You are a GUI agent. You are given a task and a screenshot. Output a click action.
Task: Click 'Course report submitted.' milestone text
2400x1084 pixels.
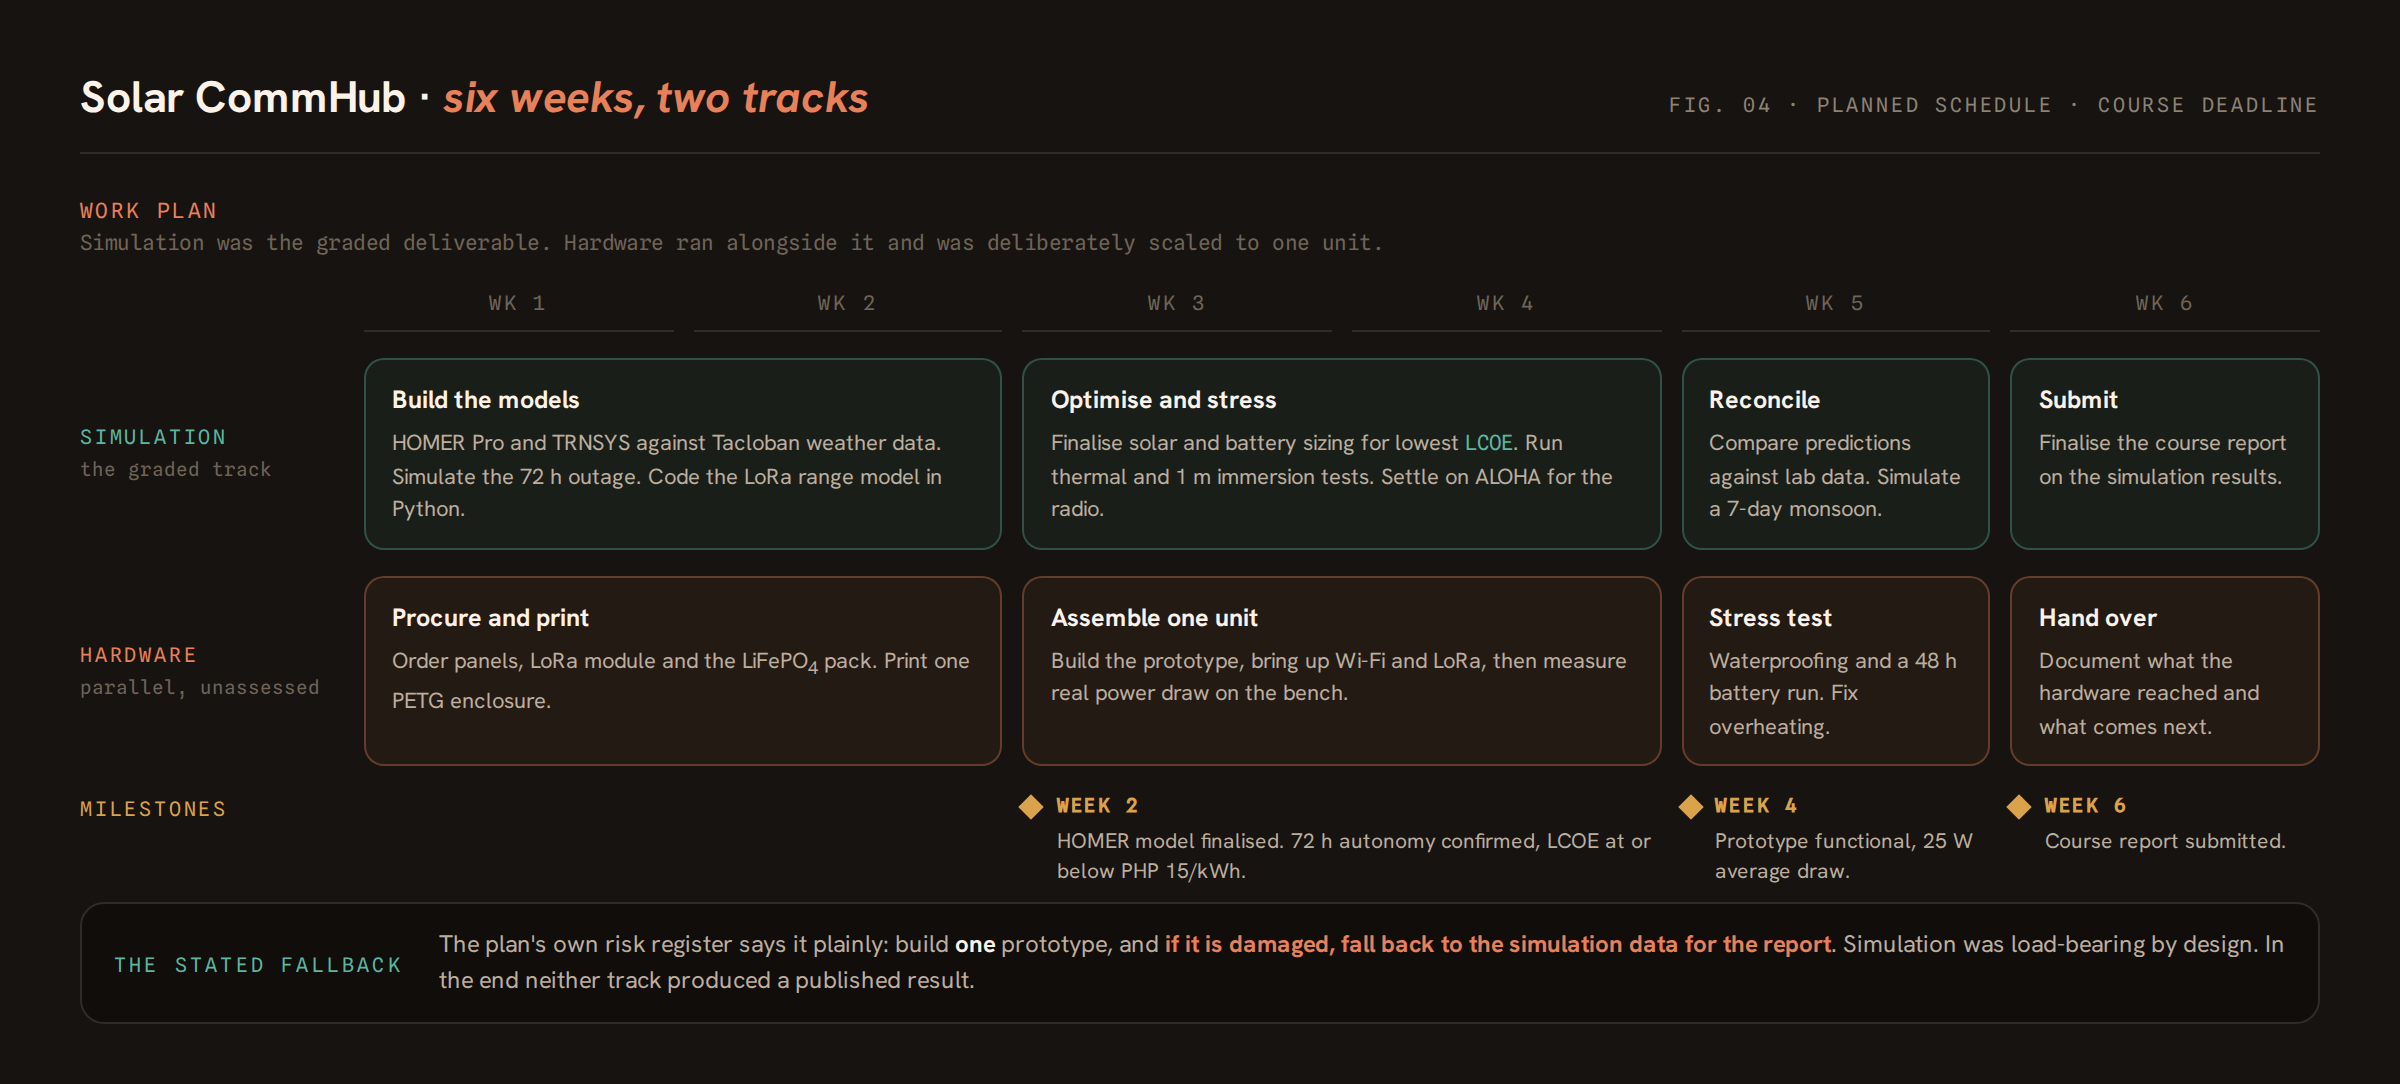point(2165,841)
